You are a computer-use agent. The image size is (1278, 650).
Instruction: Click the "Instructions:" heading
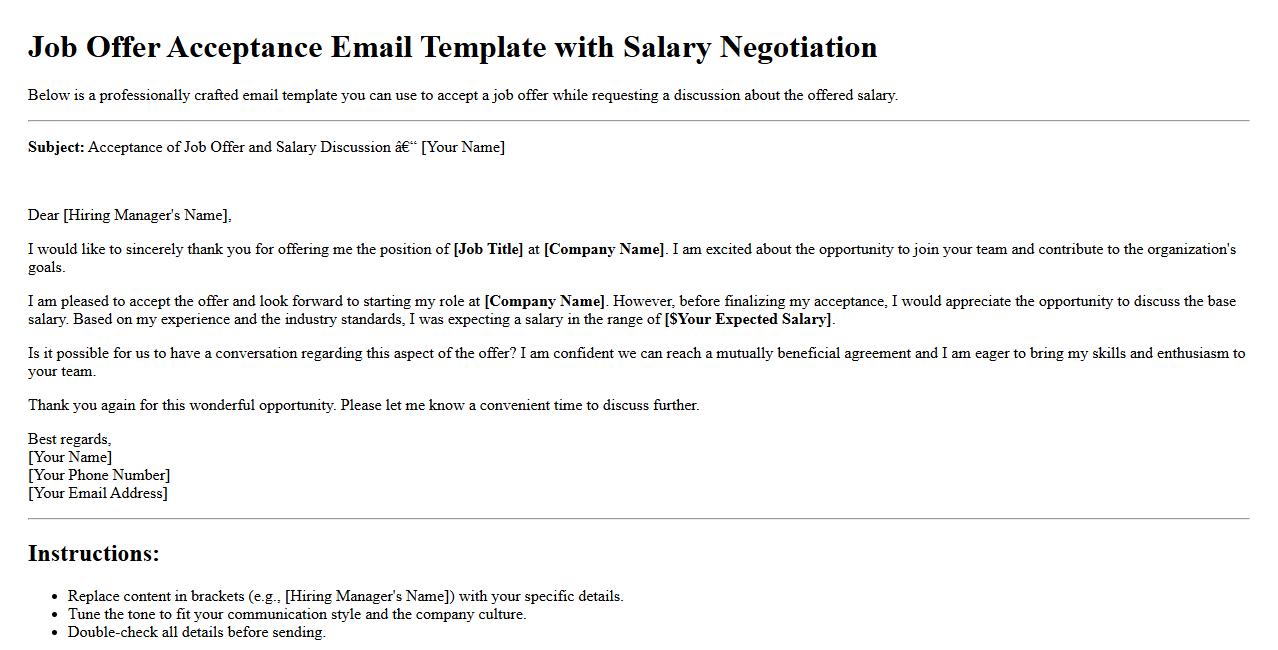coord(94,554)
